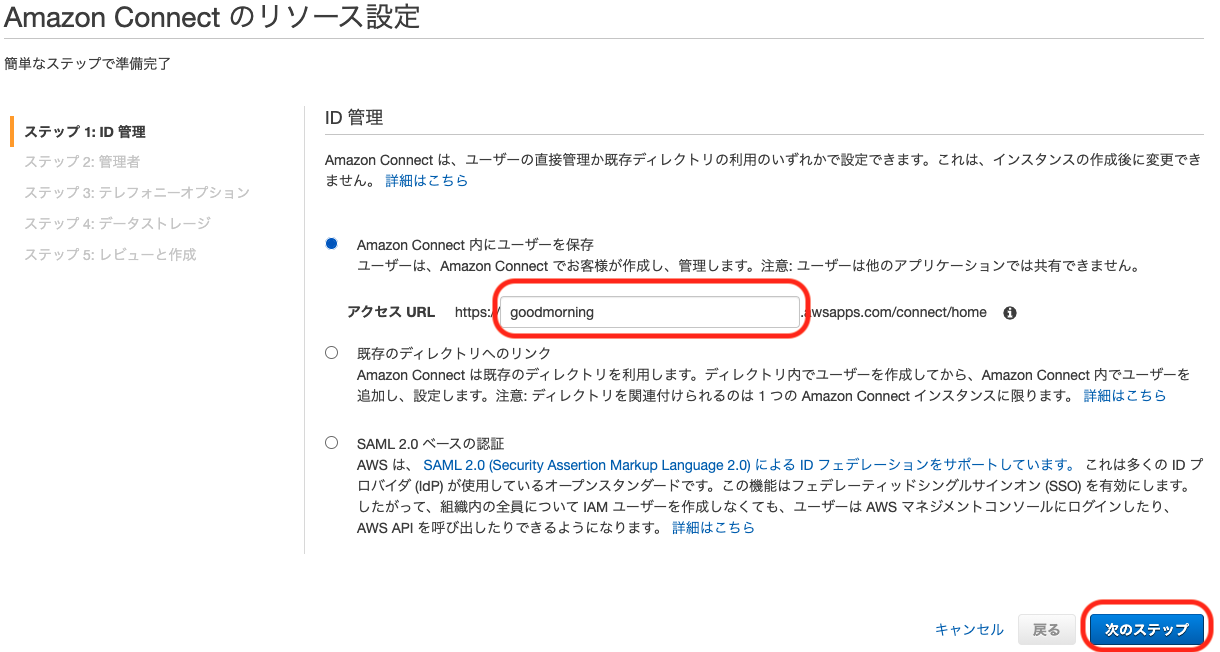Open 詳細はこちら link under ID 管理 description
This screenshot has height=652, width=1220.
427,181
